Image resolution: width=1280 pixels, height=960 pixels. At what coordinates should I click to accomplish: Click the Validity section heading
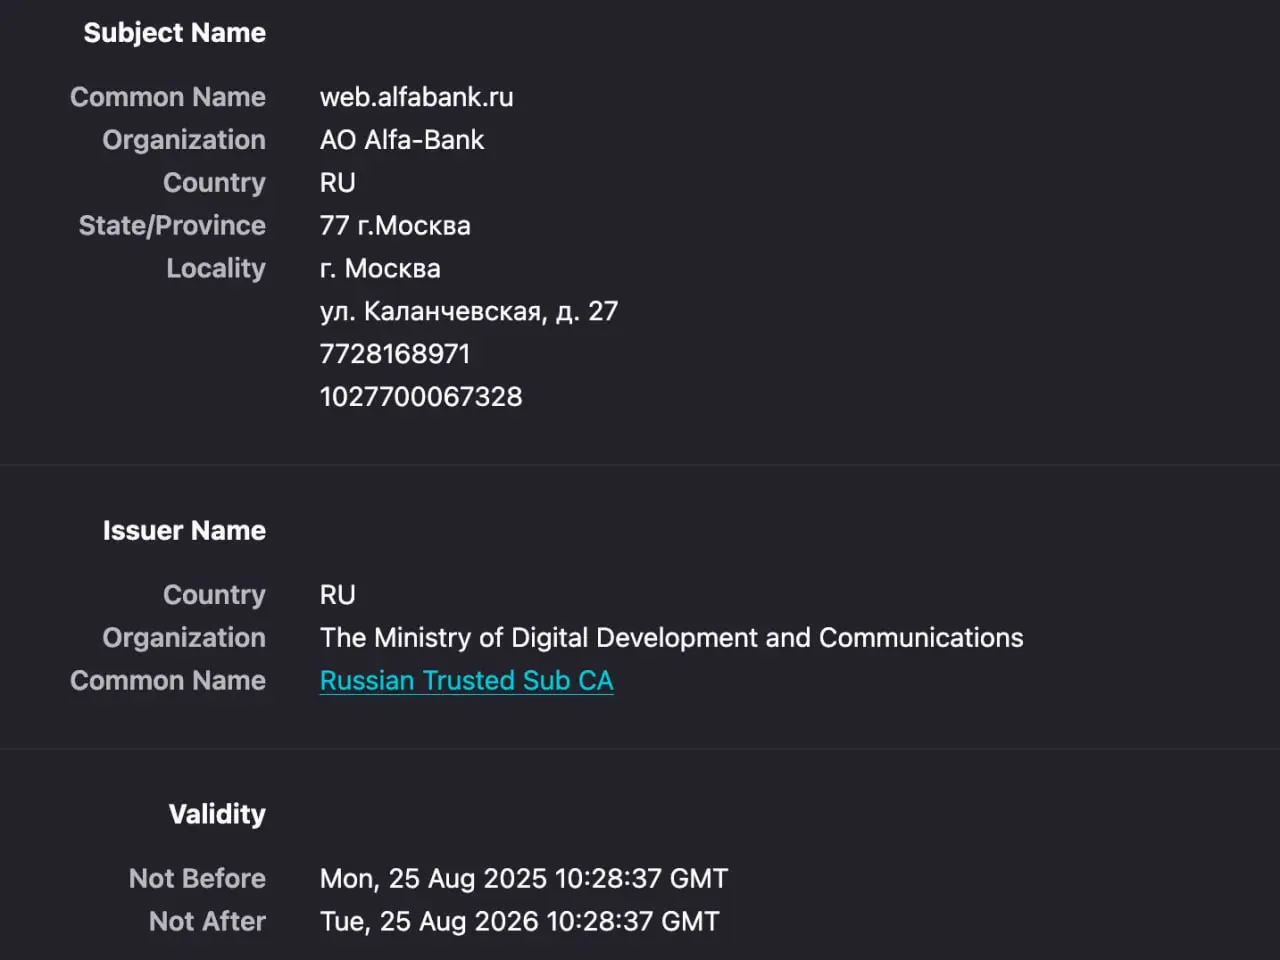pyautogui.click(x=217, y=815)
